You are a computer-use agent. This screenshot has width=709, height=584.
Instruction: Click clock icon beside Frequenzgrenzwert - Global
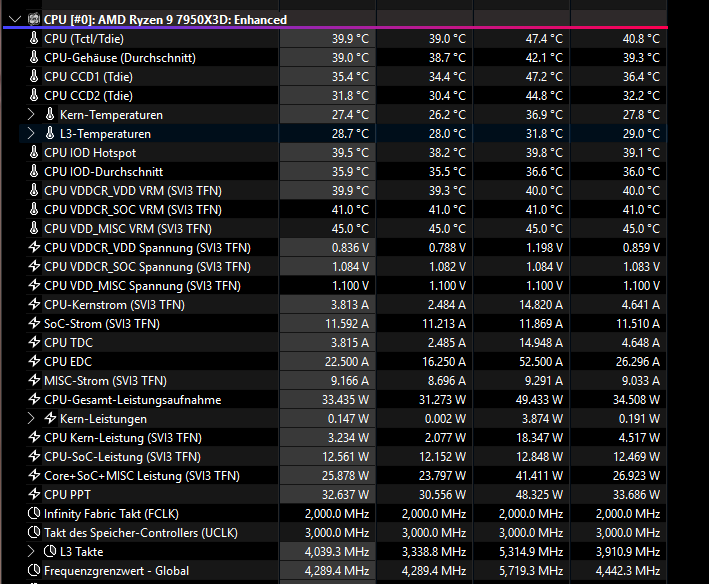click(x=34, y=570)
